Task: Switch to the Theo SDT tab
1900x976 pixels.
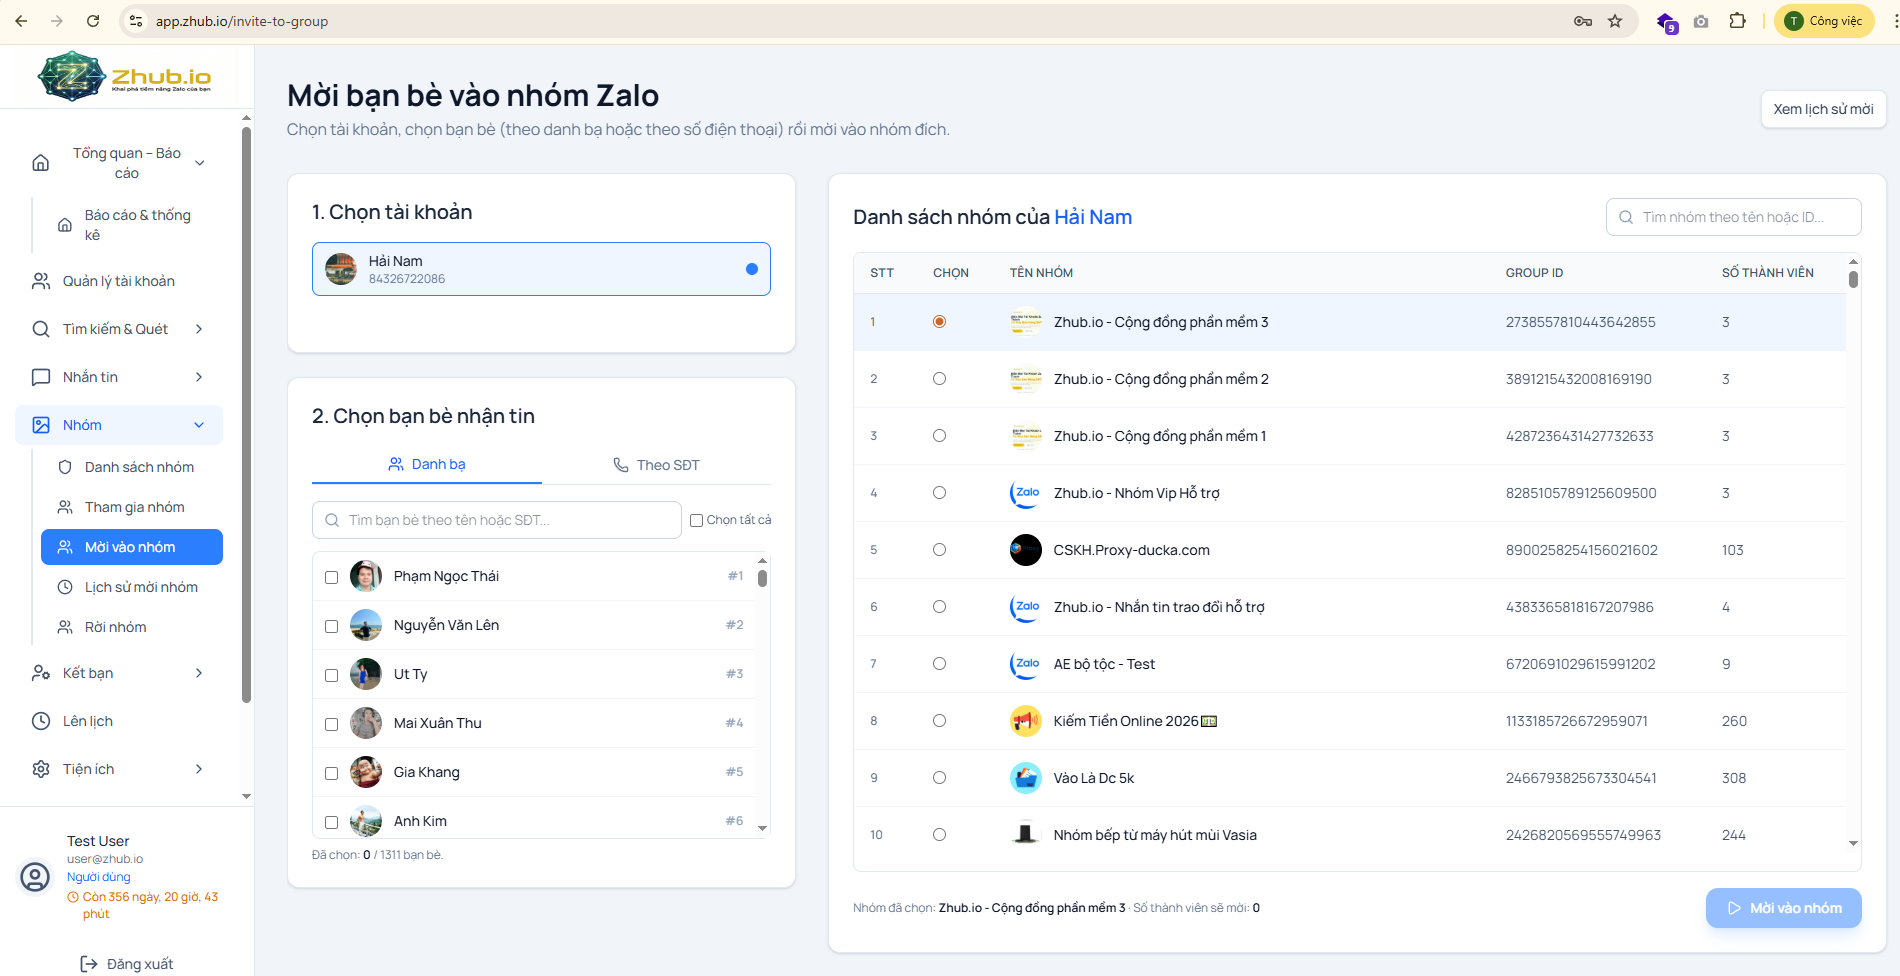Action: [x=656, y=465]
